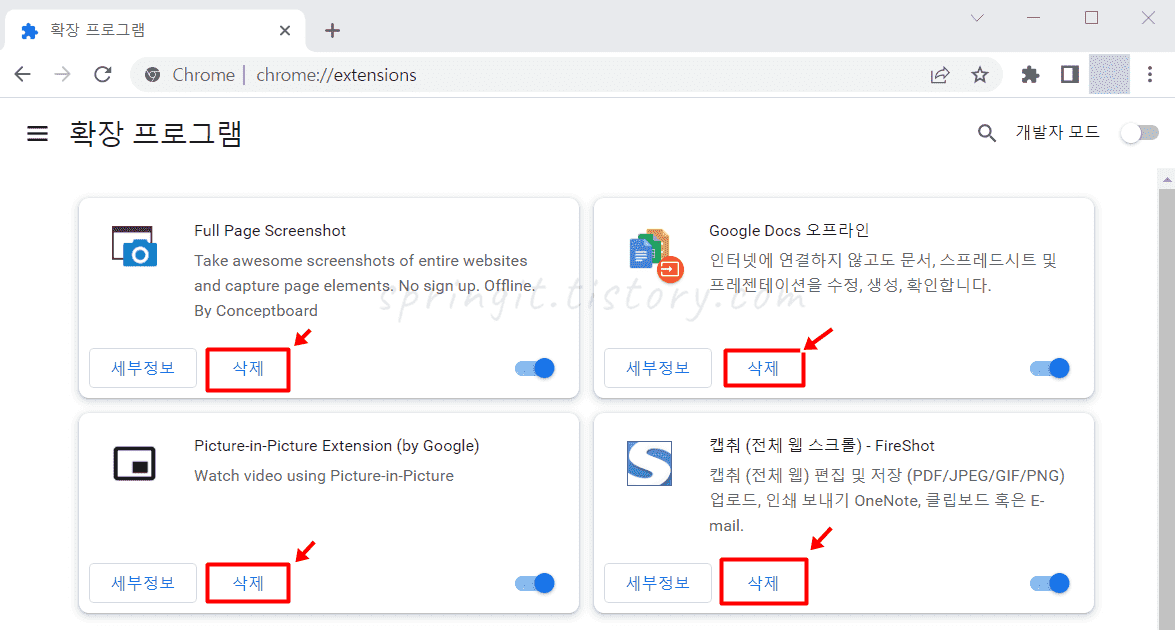Share this page via share icon
The image size is (1175, 630).
click(940, 75)
